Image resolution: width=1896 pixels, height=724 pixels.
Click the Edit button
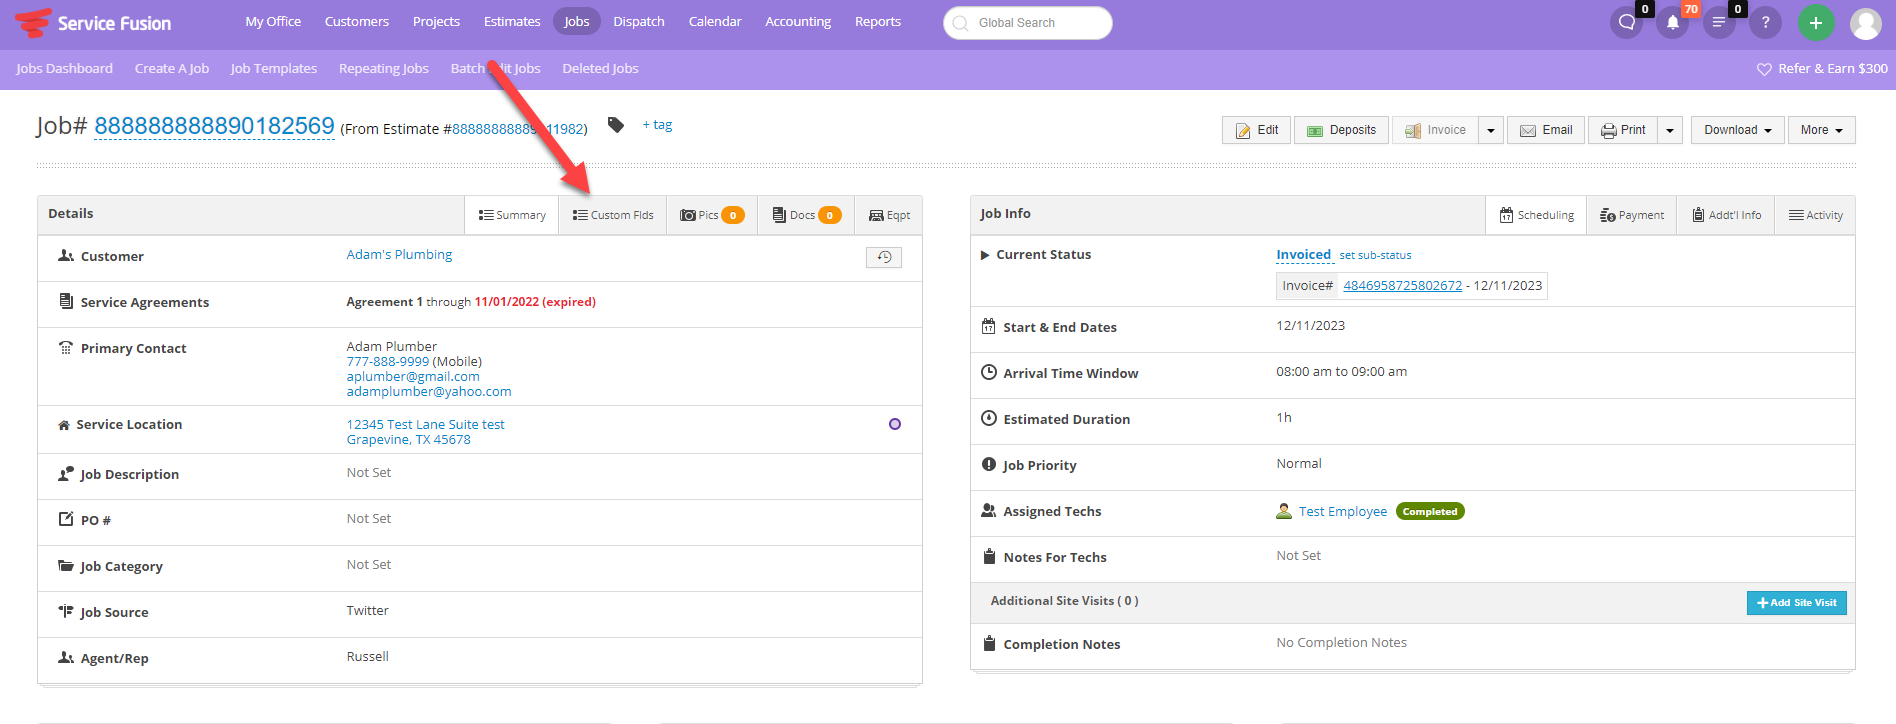(1256, 130)
